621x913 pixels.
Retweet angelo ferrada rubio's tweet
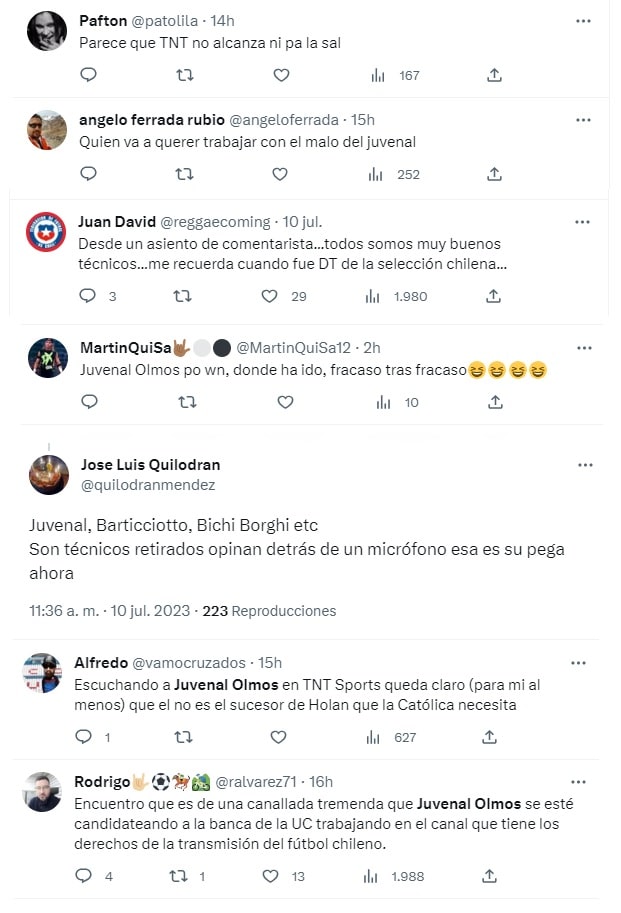(184, 174)
